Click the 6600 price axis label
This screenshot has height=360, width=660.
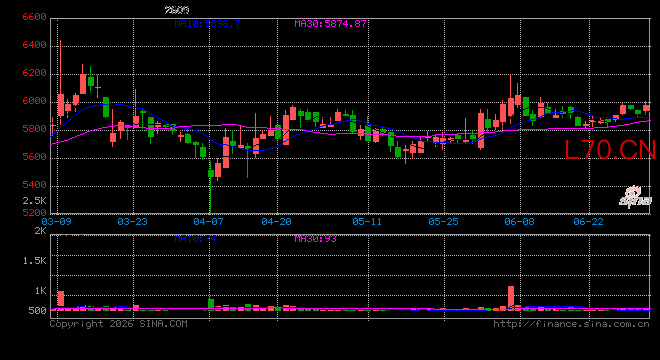pyautogui.click(x=34, y=17)
